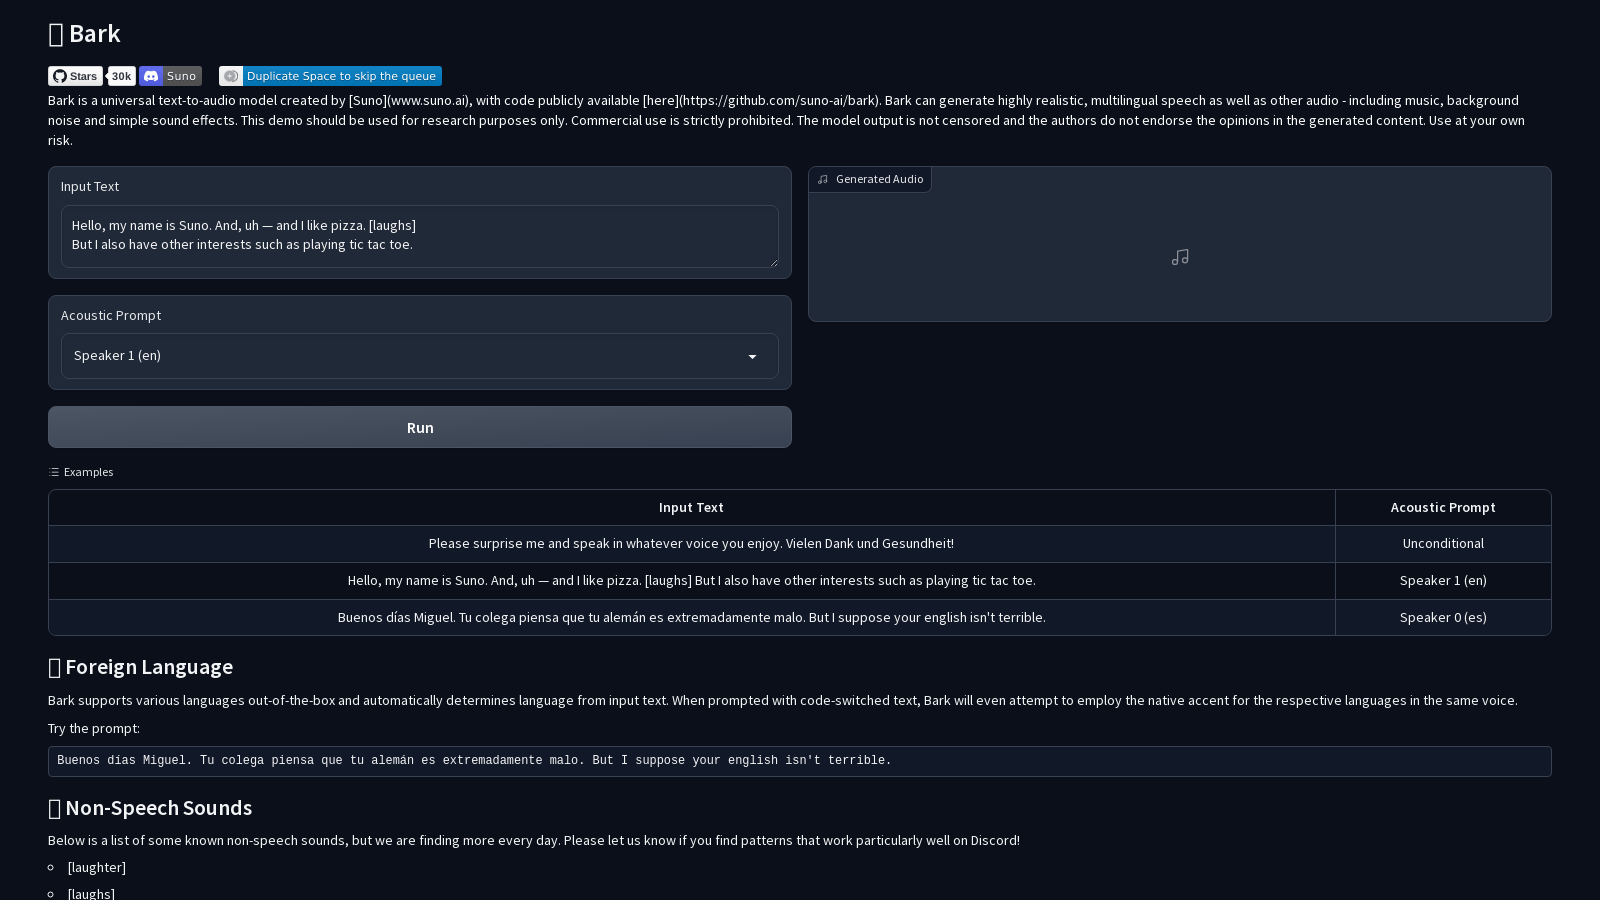Click the Generated Audio music icon in label
1600x900 pixels.
pos(823,179)
